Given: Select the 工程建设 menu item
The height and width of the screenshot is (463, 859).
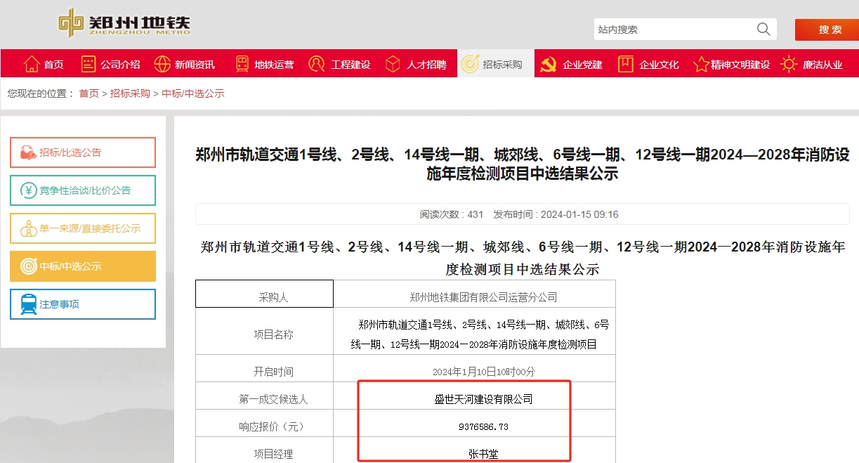Looking at the screenshot, I should click(x=340, y=64).
